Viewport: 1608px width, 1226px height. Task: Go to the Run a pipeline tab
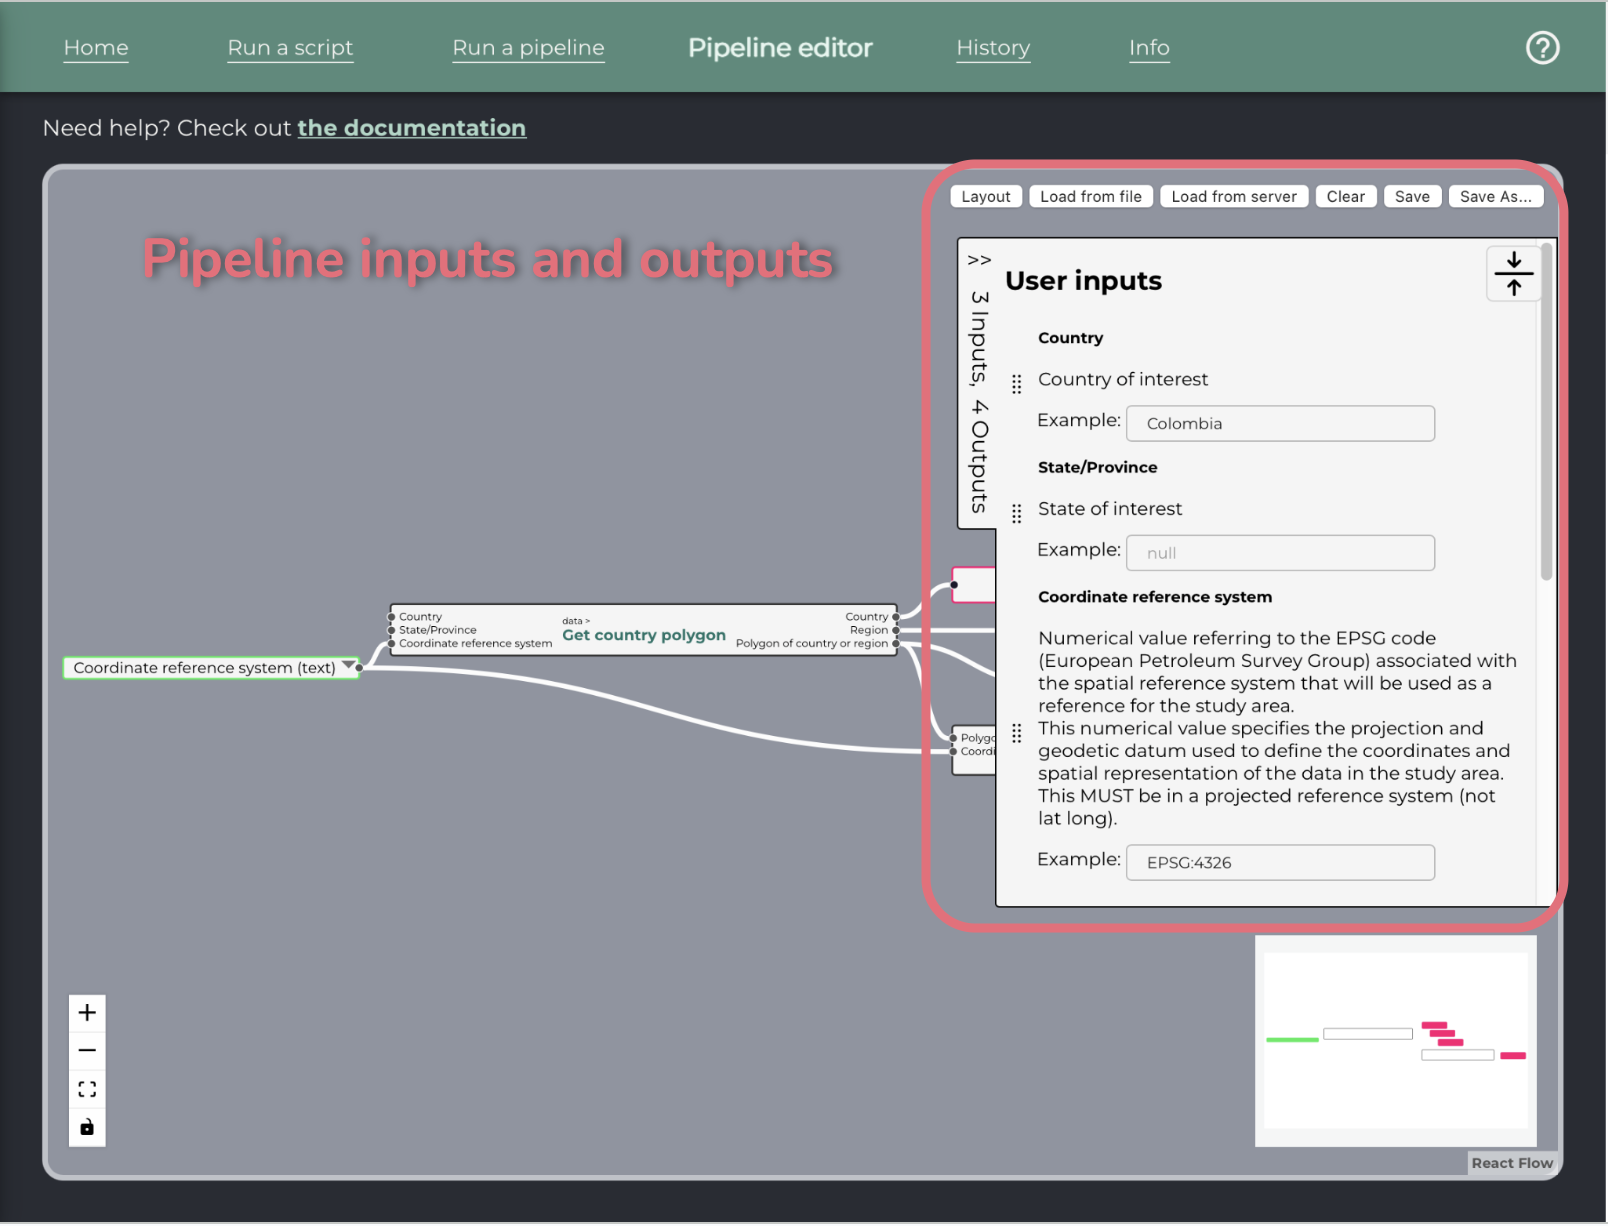point(528,47)
